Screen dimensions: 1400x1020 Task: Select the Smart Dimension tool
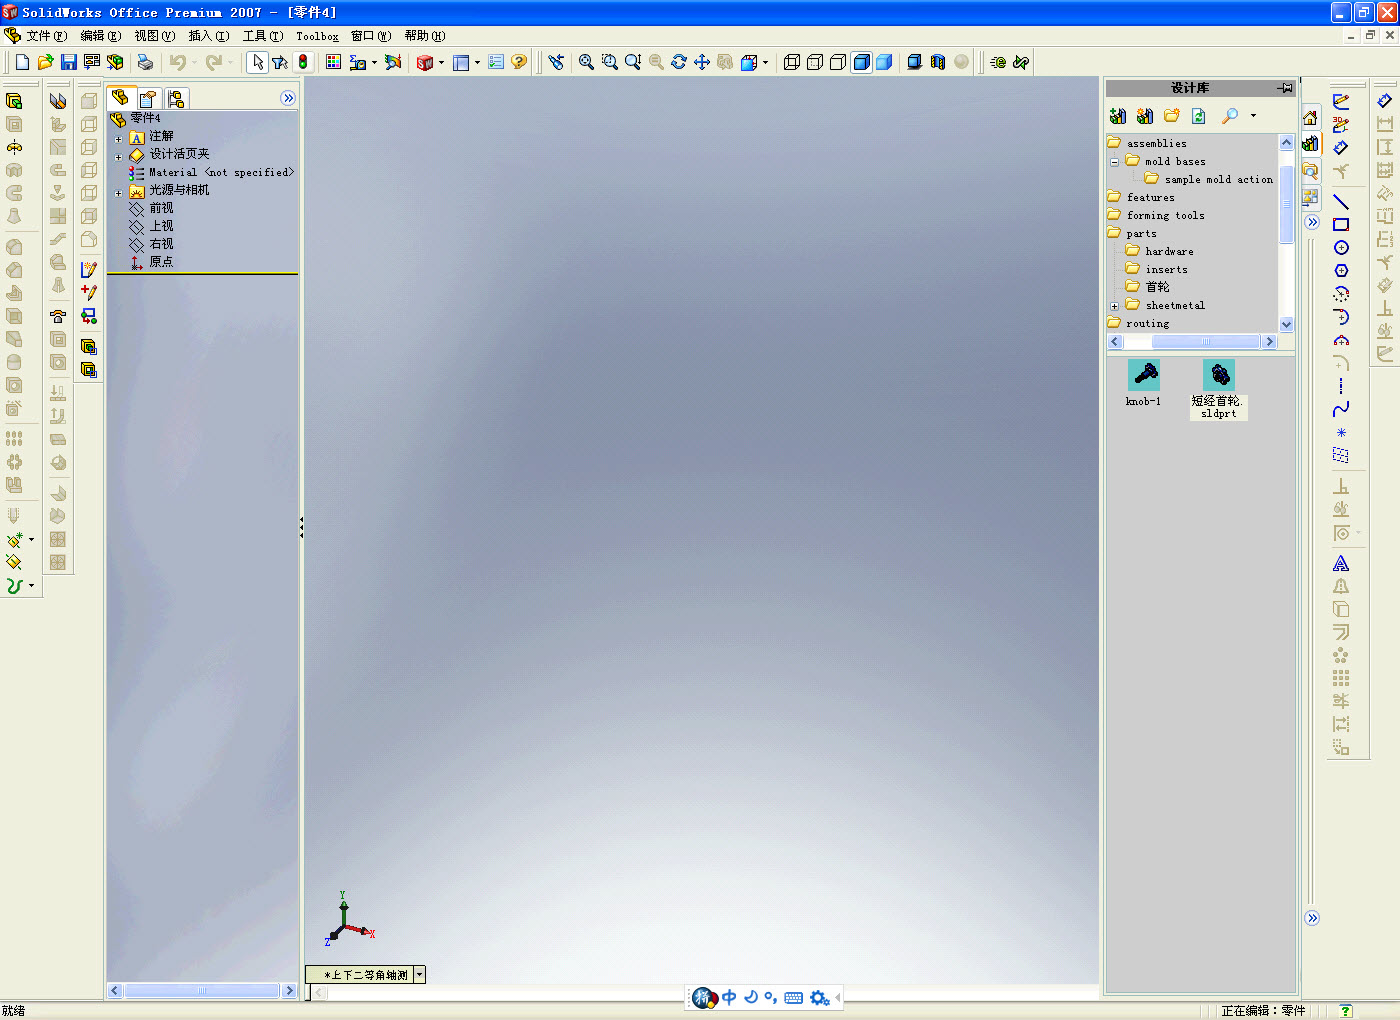[x=1341, y=147]
